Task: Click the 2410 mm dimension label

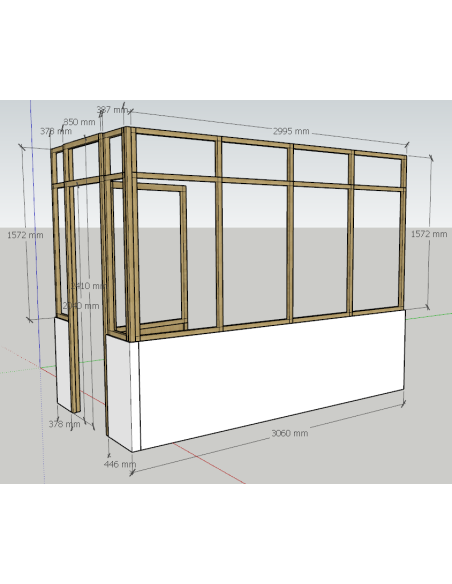Action: point(88,286)
